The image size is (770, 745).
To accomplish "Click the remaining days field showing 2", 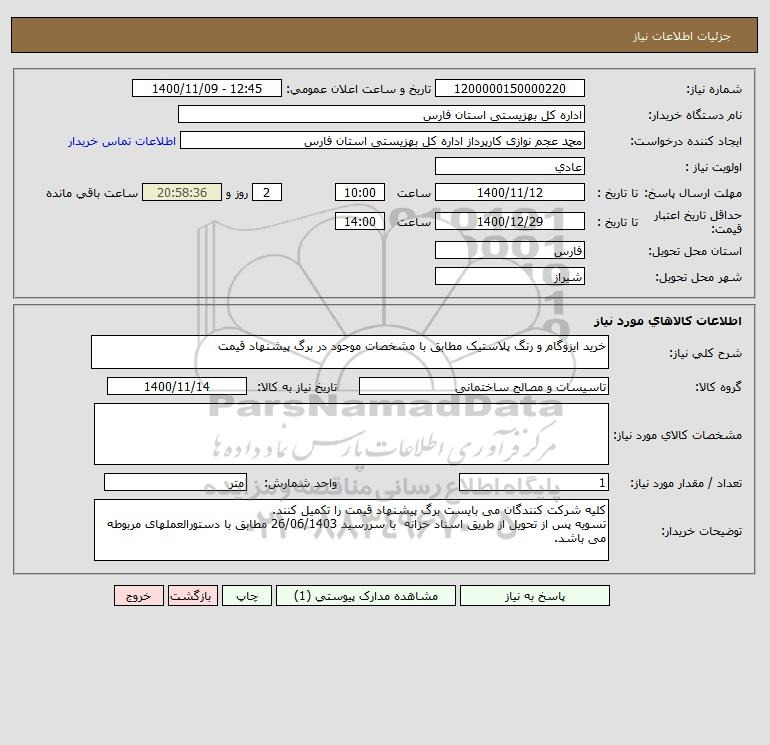I will [x=267, y=193].
